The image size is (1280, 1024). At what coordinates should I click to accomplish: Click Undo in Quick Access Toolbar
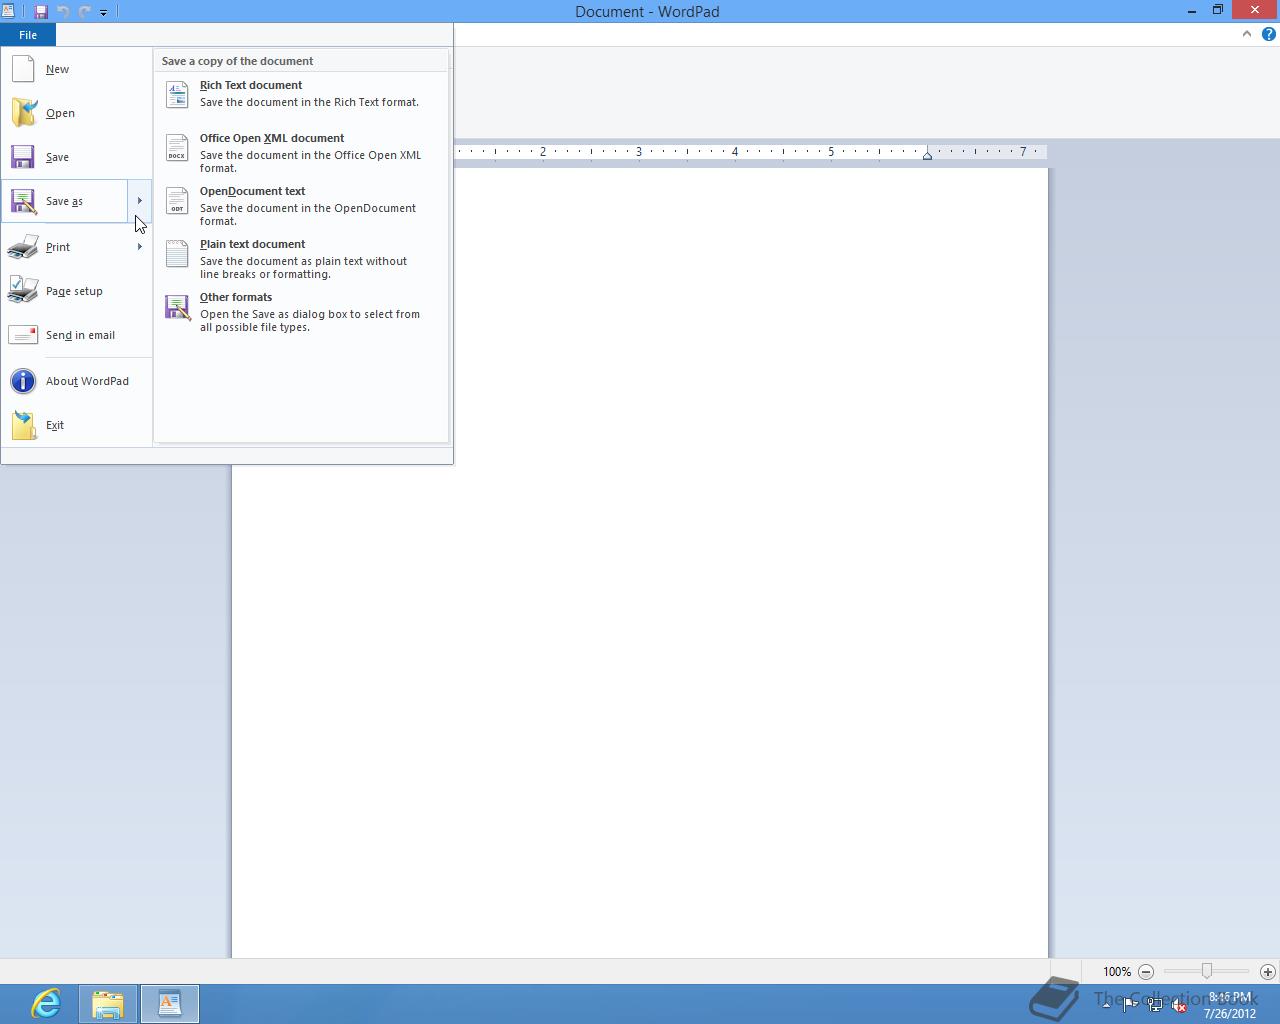[x=63, y=12]
